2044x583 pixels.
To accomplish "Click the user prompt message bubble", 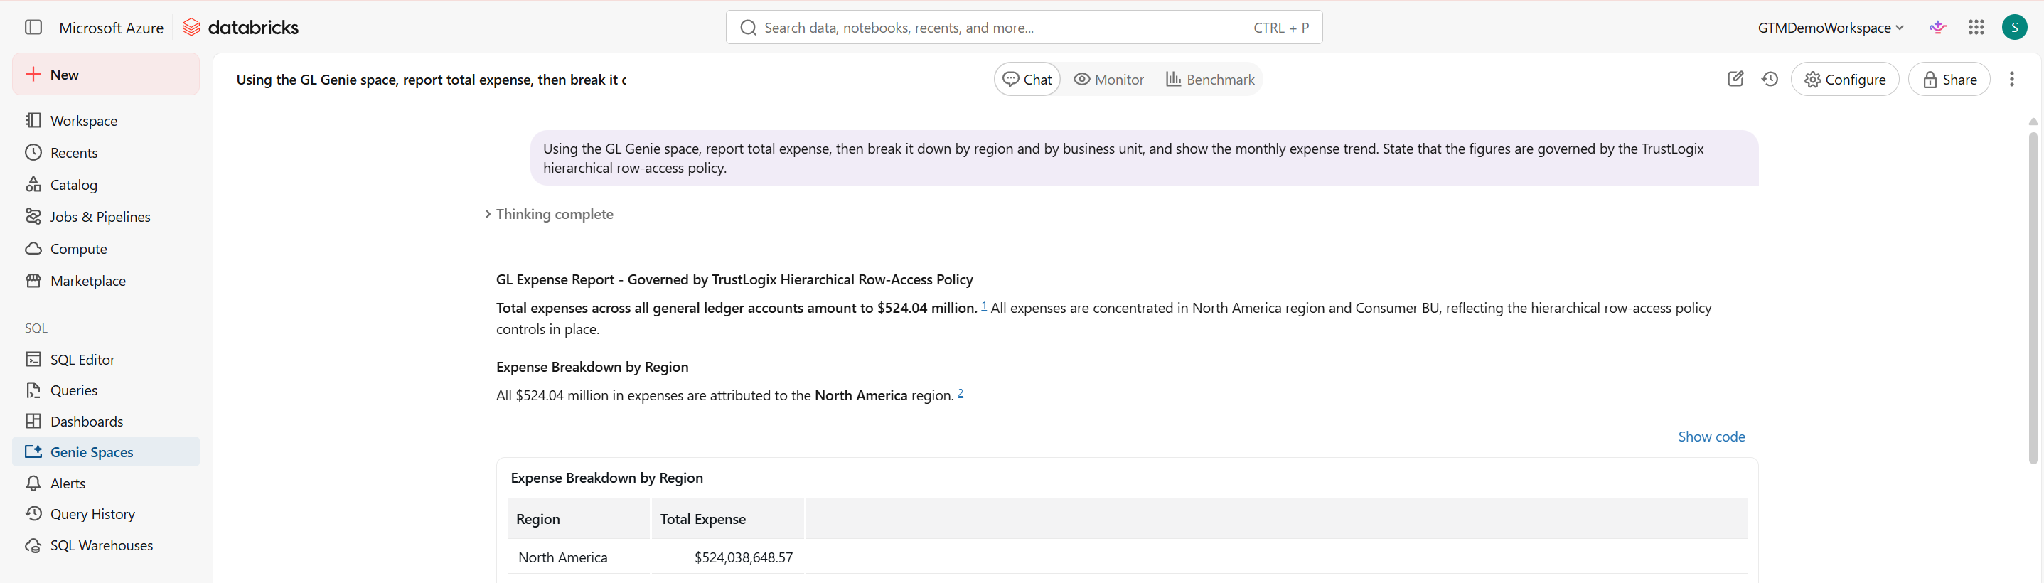I will (1144, 158).
